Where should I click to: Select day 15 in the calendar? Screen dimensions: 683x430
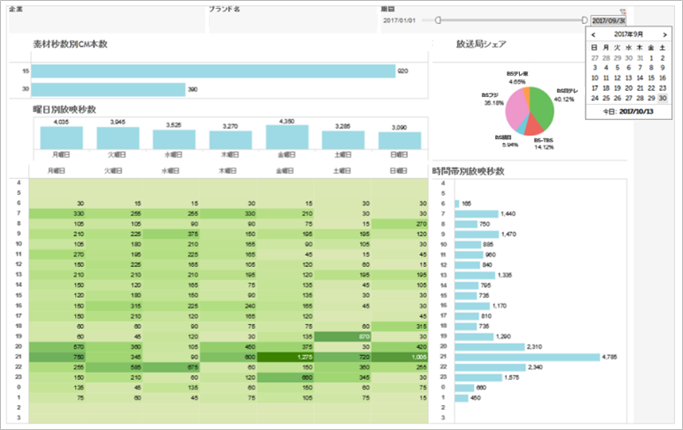coord(653,77)
